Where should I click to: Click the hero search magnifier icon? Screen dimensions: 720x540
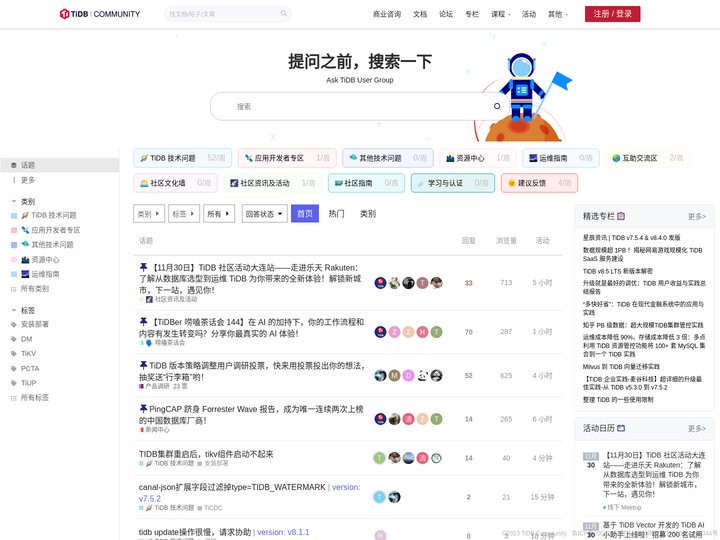click(497, 106)
